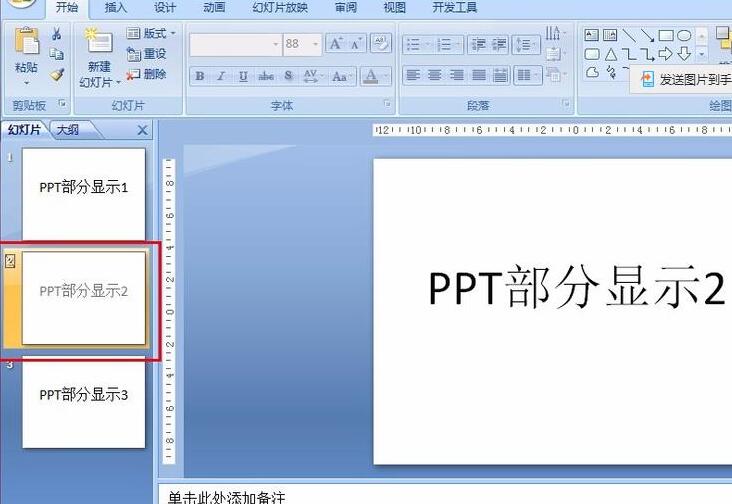Toggle justify text alignment

pos(479,75)
